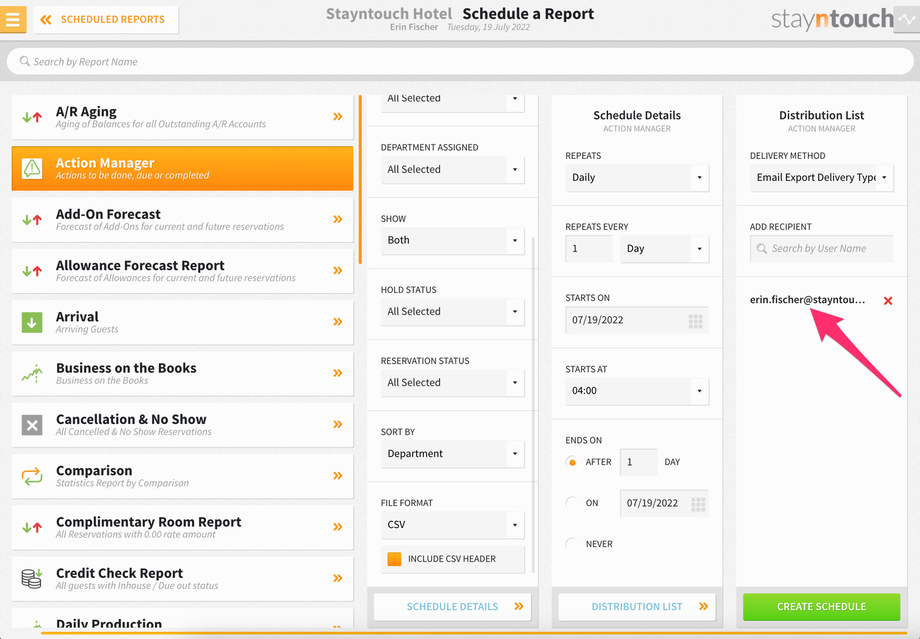Click the Comparison loop arrows icon
The width and height of the screenshot is (920, 639).
[32, 476]
